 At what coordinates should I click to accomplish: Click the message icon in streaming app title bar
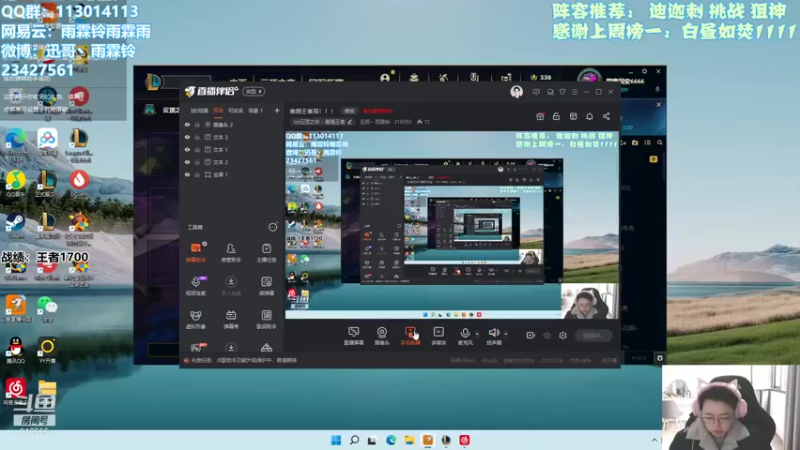[536, 92]
